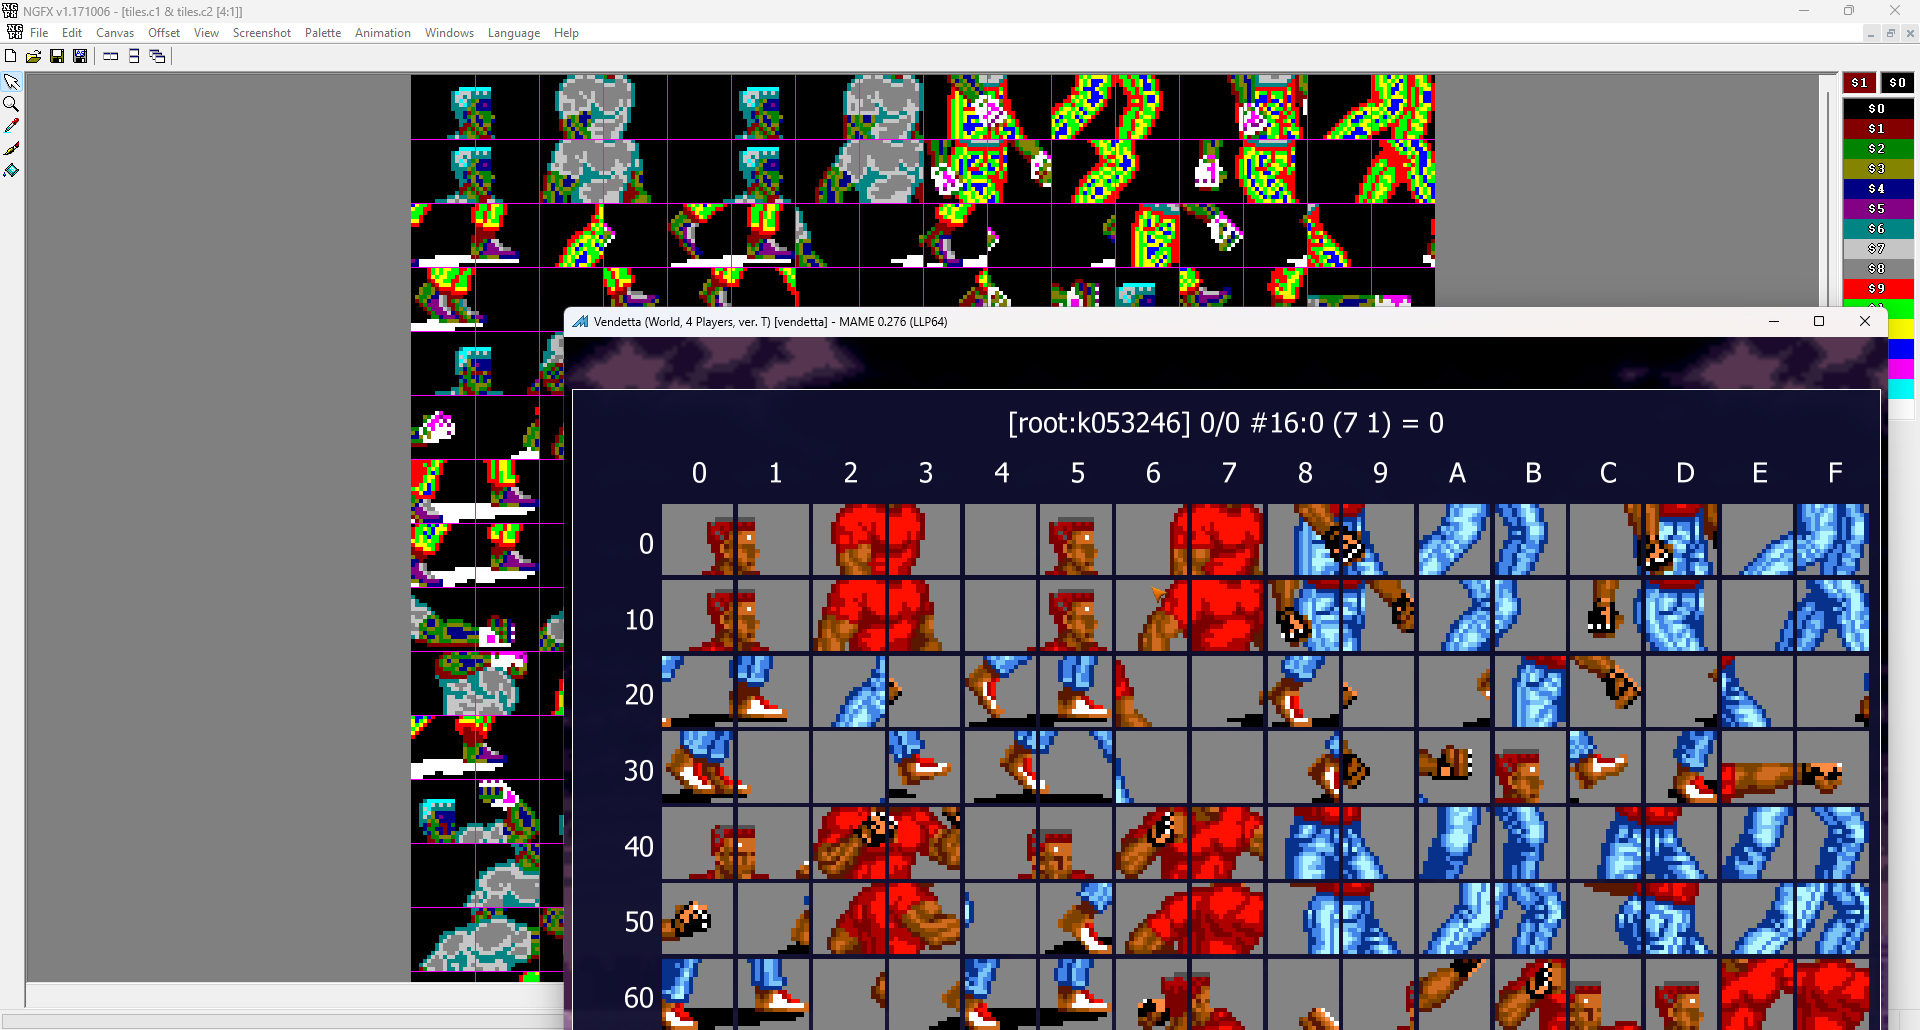Screen dimensions: 1920x1030
Task: Select the arrow pointer tool
Action: [11, 82]
